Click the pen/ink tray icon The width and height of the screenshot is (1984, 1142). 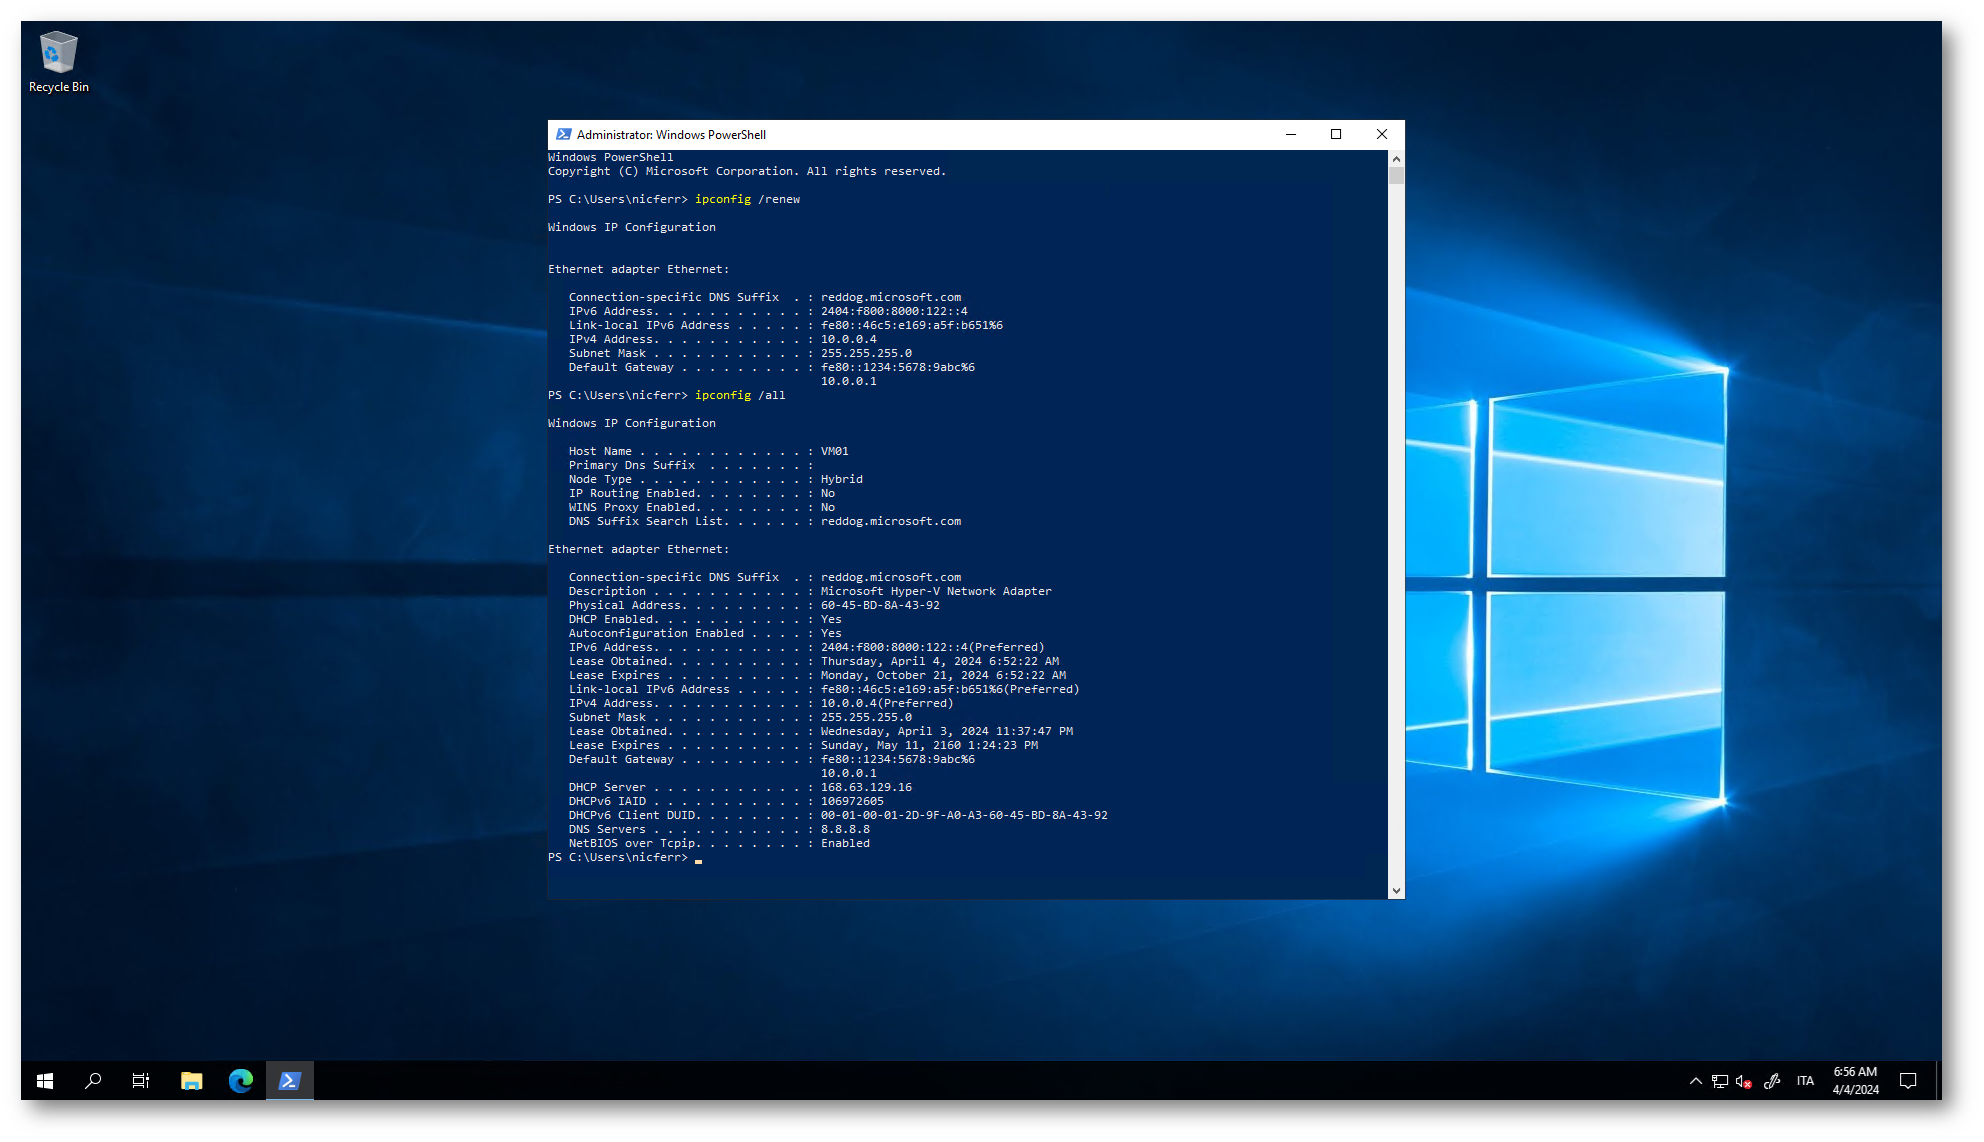click(x=1771, y=1081)
